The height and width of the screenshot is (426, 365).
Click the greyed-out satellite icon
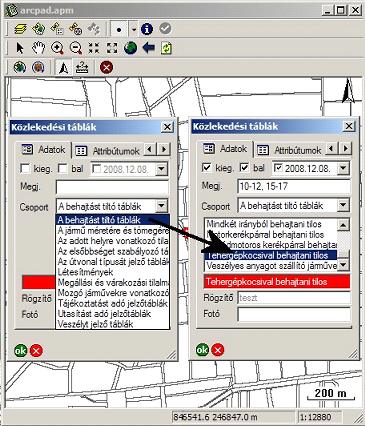click(x=93, y=29)
